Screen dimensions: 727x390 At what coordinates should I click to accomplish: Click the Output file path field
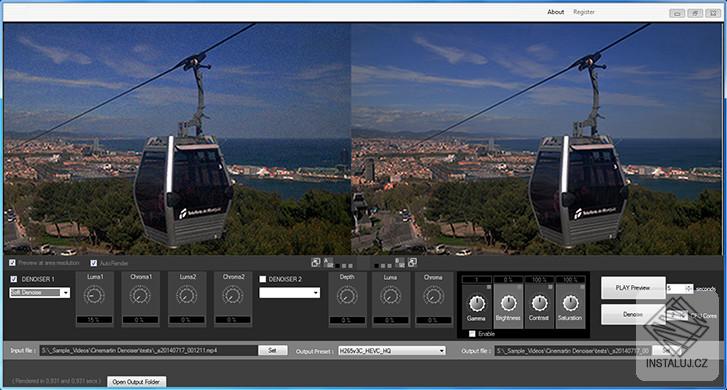coord(573,351)
